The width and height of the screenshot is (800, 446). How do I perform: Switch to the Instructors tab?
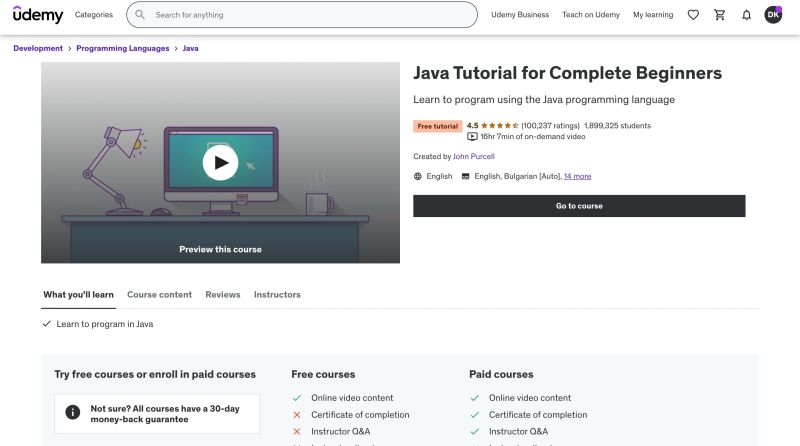click(x=277, y=295)
